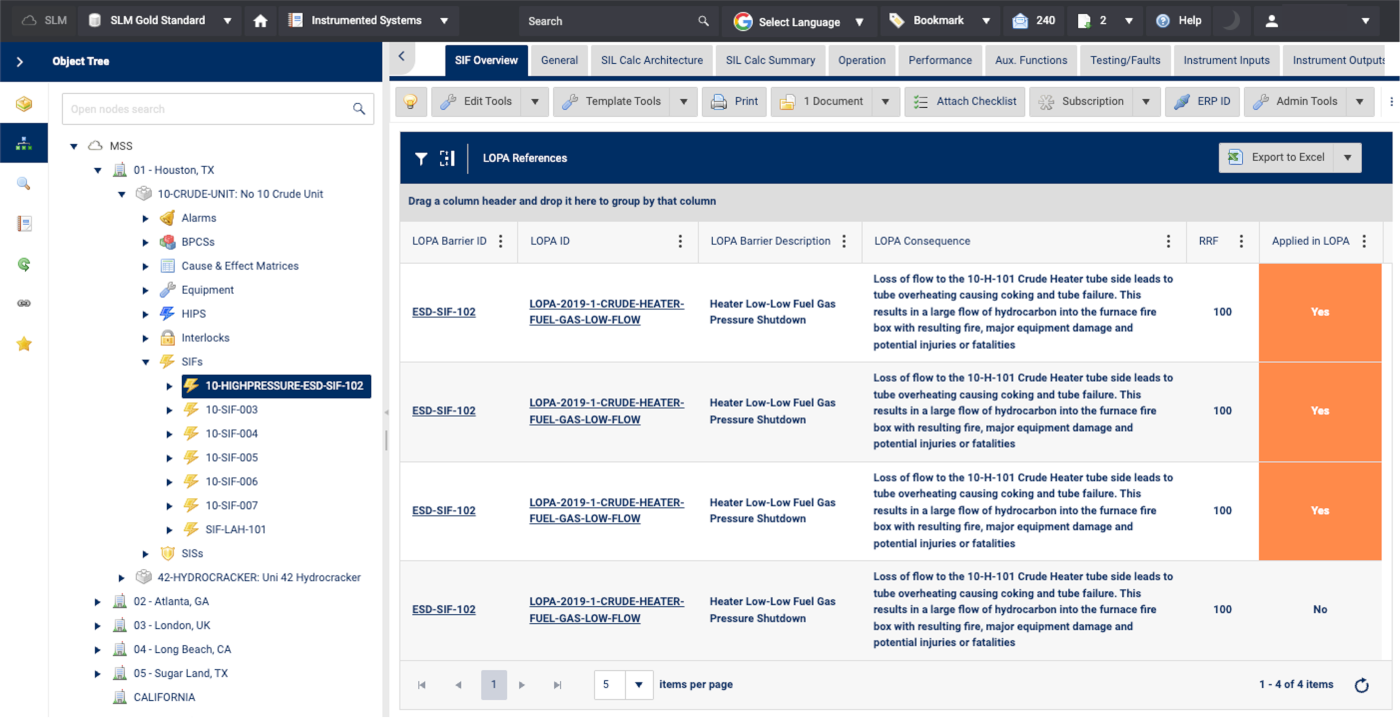Open the RRF column options menu
The width and height of the screenshot is (1400, 718).
1241,241
